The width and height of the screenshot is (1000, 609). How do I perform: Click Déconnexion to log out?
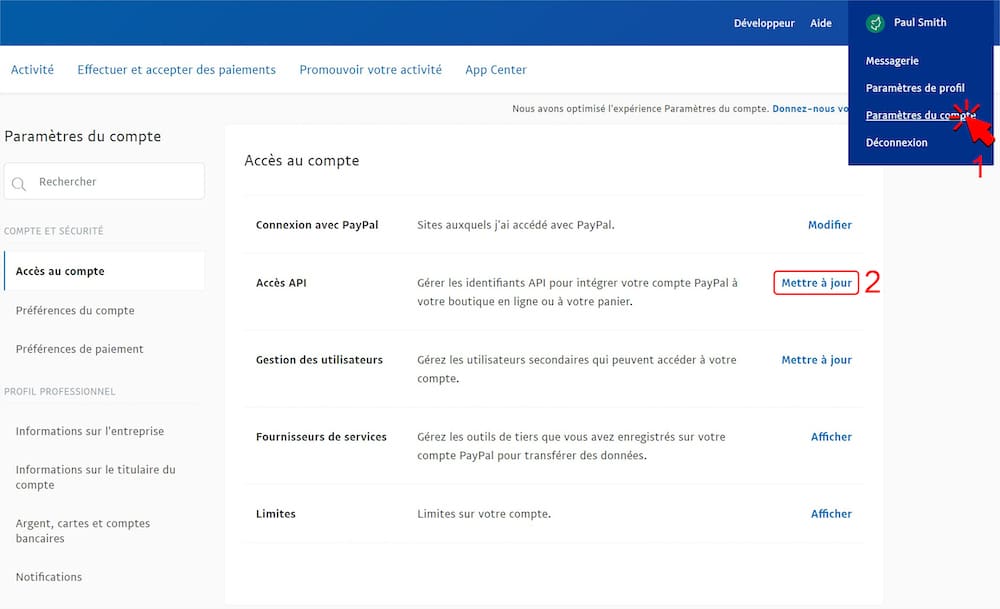coord(896,142)
